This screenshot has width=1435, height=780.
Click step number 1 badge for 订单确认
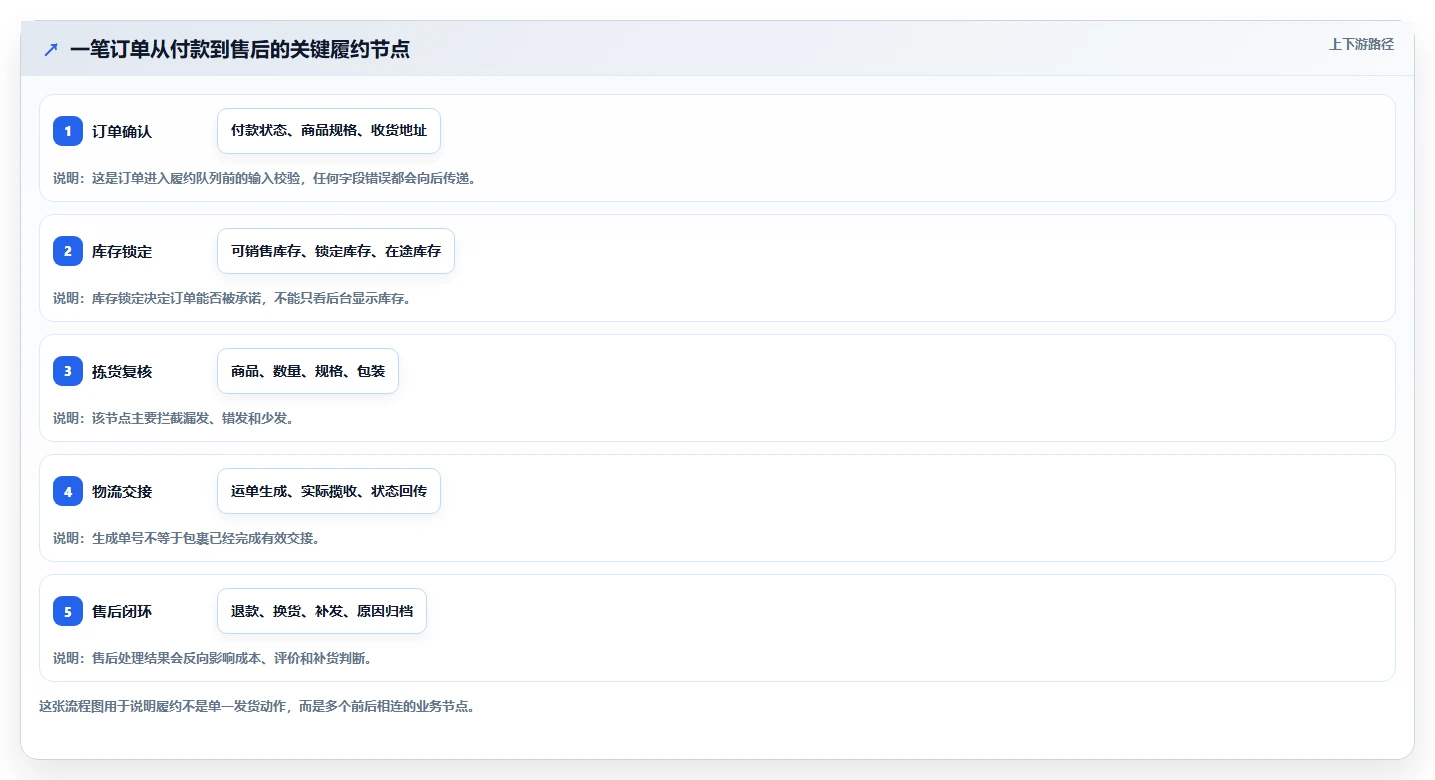click(68, 131)
